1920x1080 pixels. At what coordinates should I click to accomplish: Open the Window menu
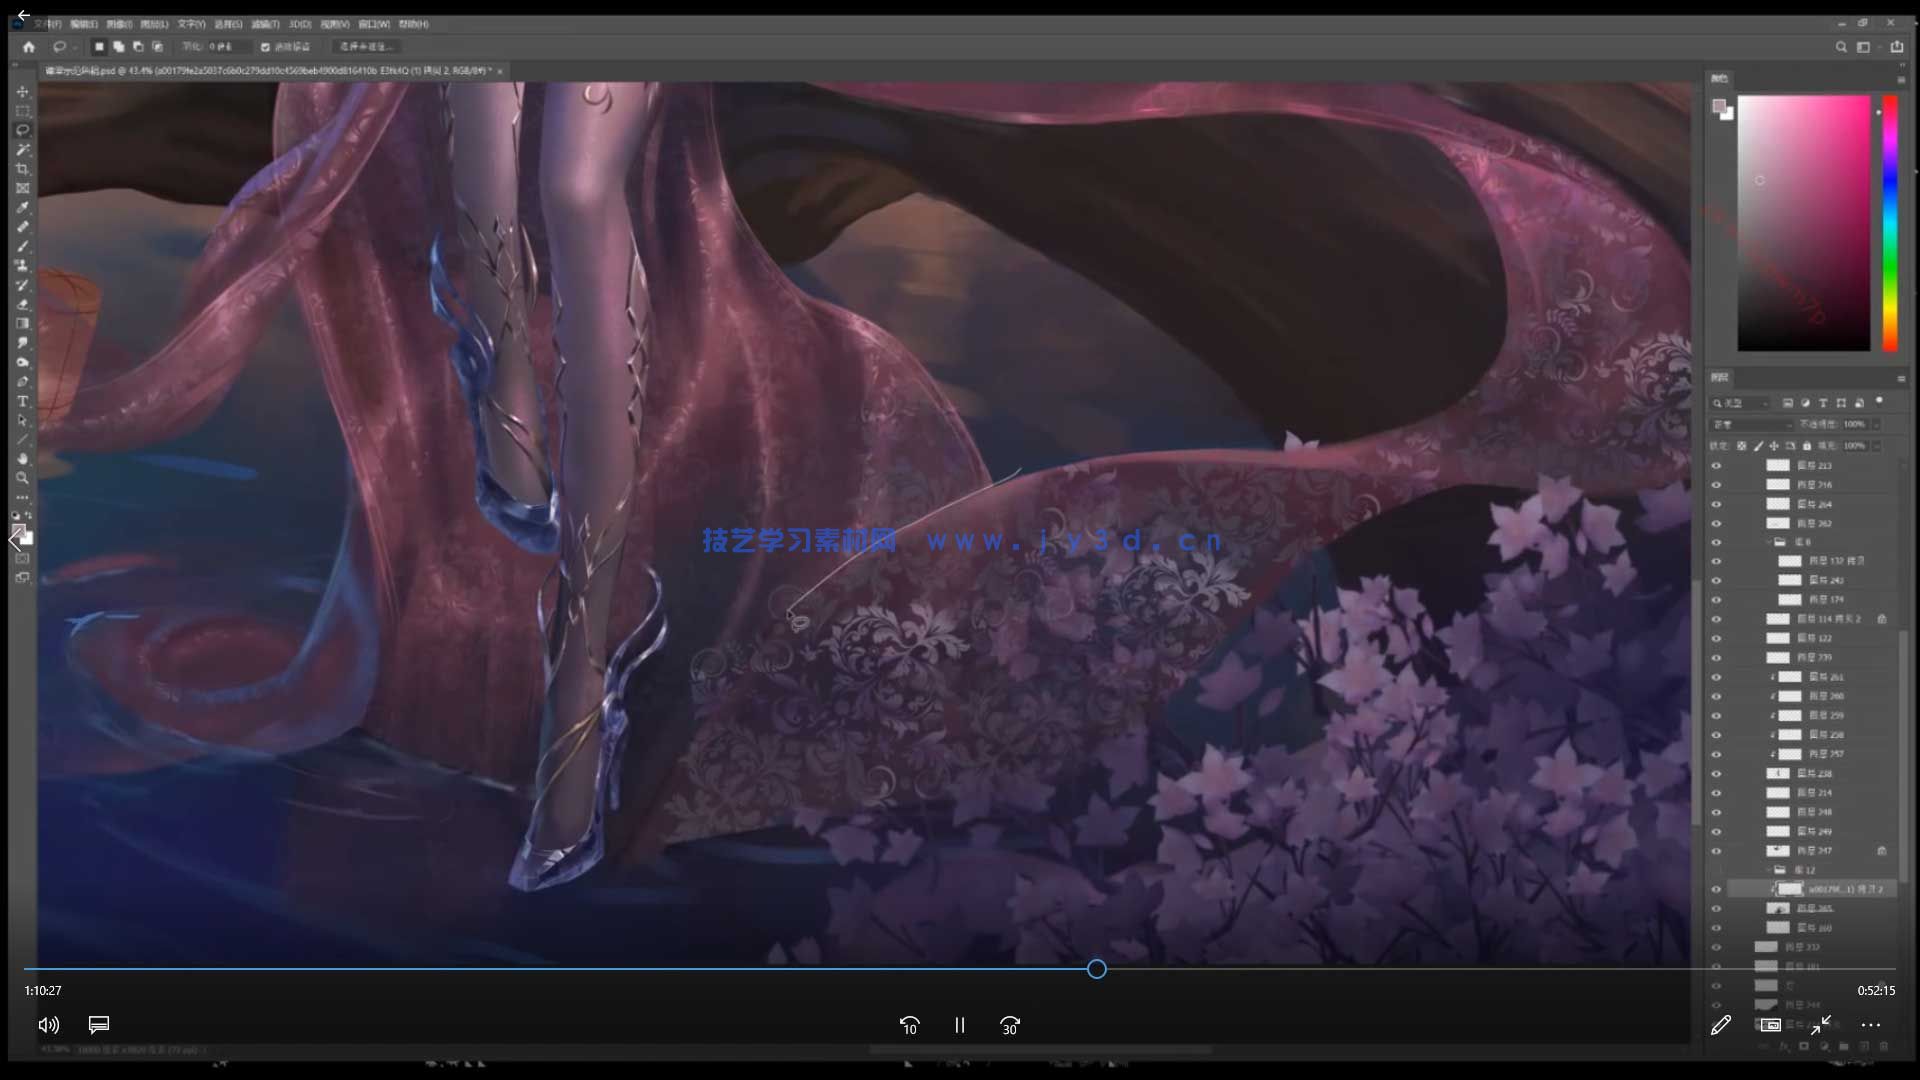pos(373,24)
